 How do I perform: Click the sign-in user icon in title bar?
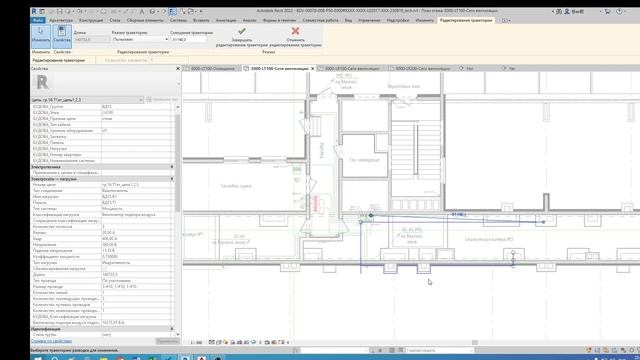(567, 11)
